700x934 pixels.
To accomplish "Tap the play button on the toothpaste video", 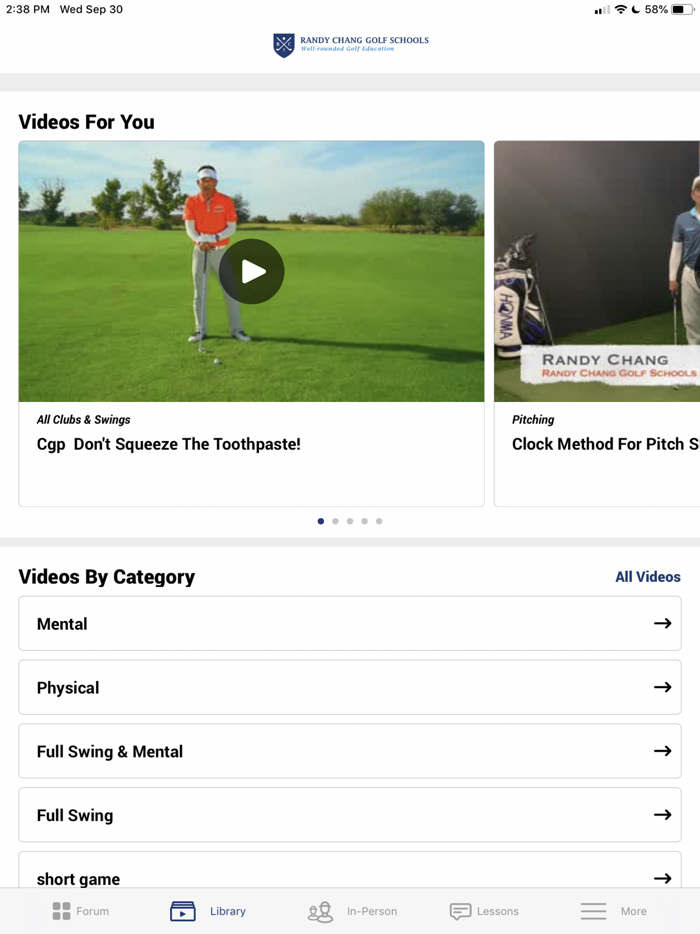I will (251, 271).
